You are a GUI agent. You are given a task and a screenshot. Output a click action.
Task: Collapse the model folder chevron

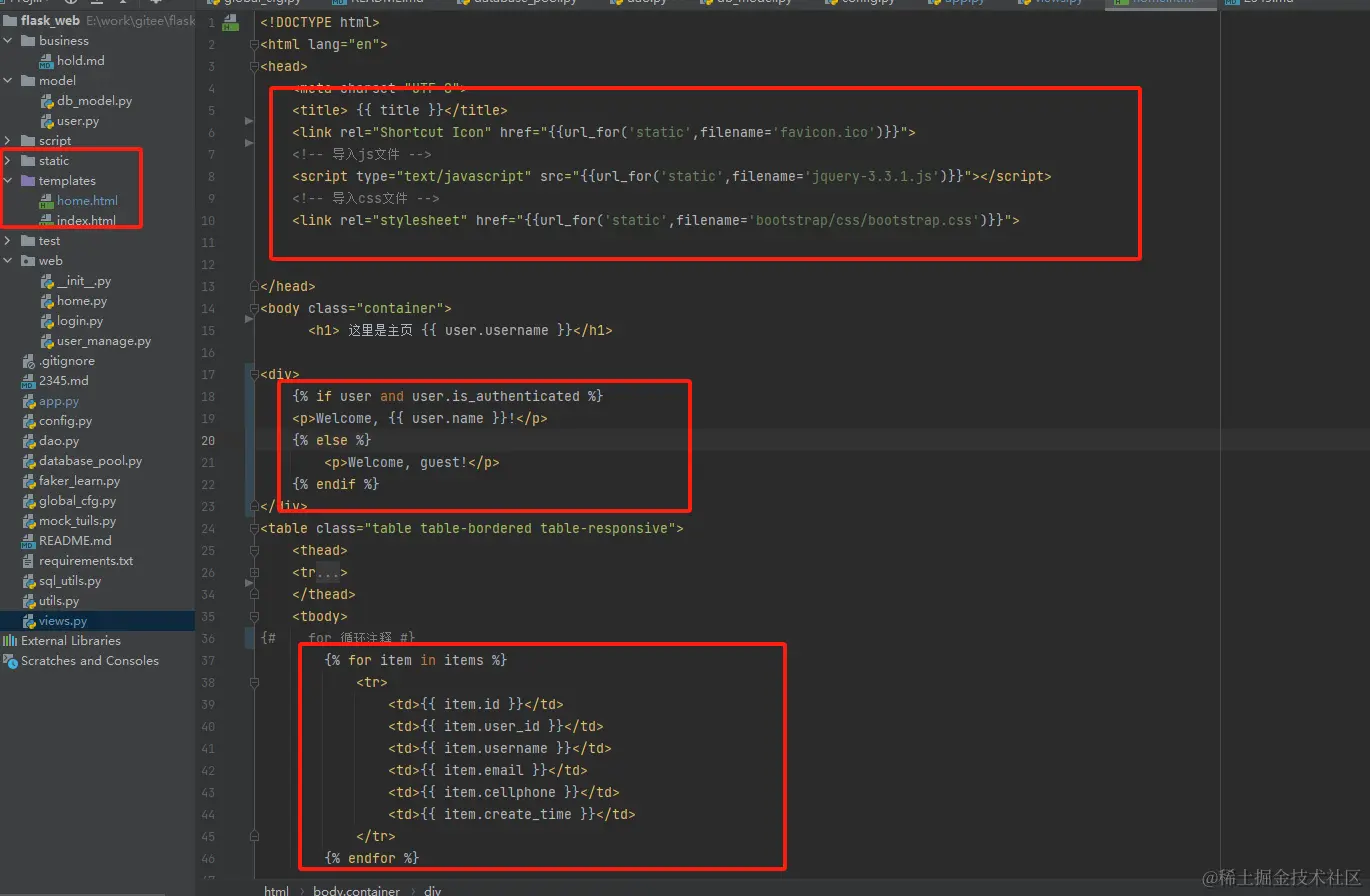pos(9,81)
